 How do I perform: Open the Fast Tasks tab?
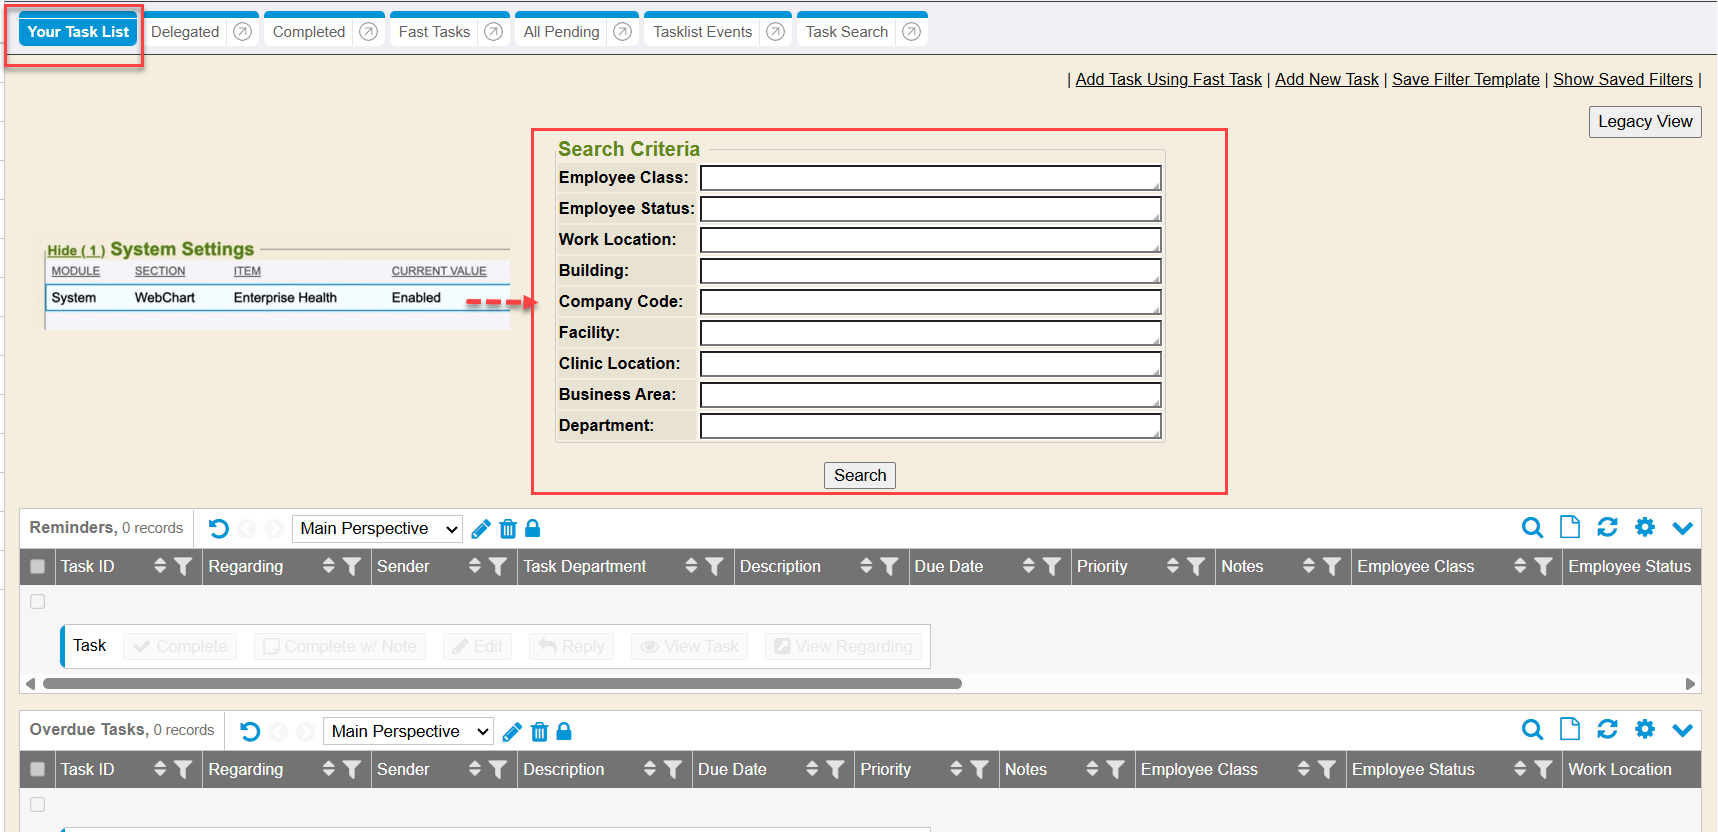point(434,32)
